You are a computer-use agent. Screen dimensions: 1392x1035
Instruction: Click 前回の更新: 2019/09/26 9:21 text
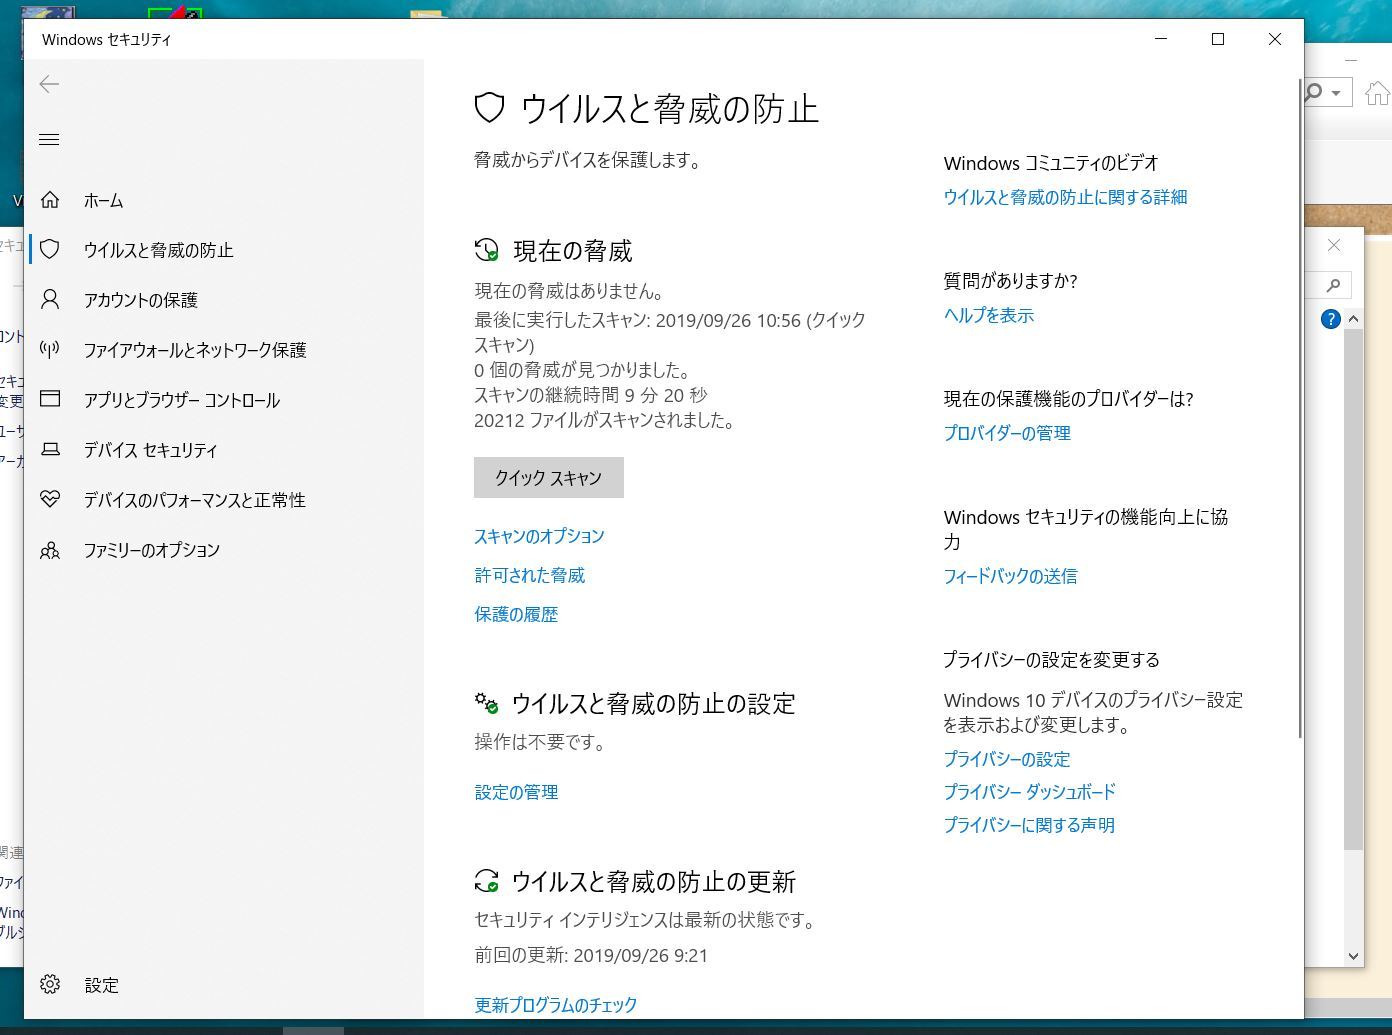(591, 955)
